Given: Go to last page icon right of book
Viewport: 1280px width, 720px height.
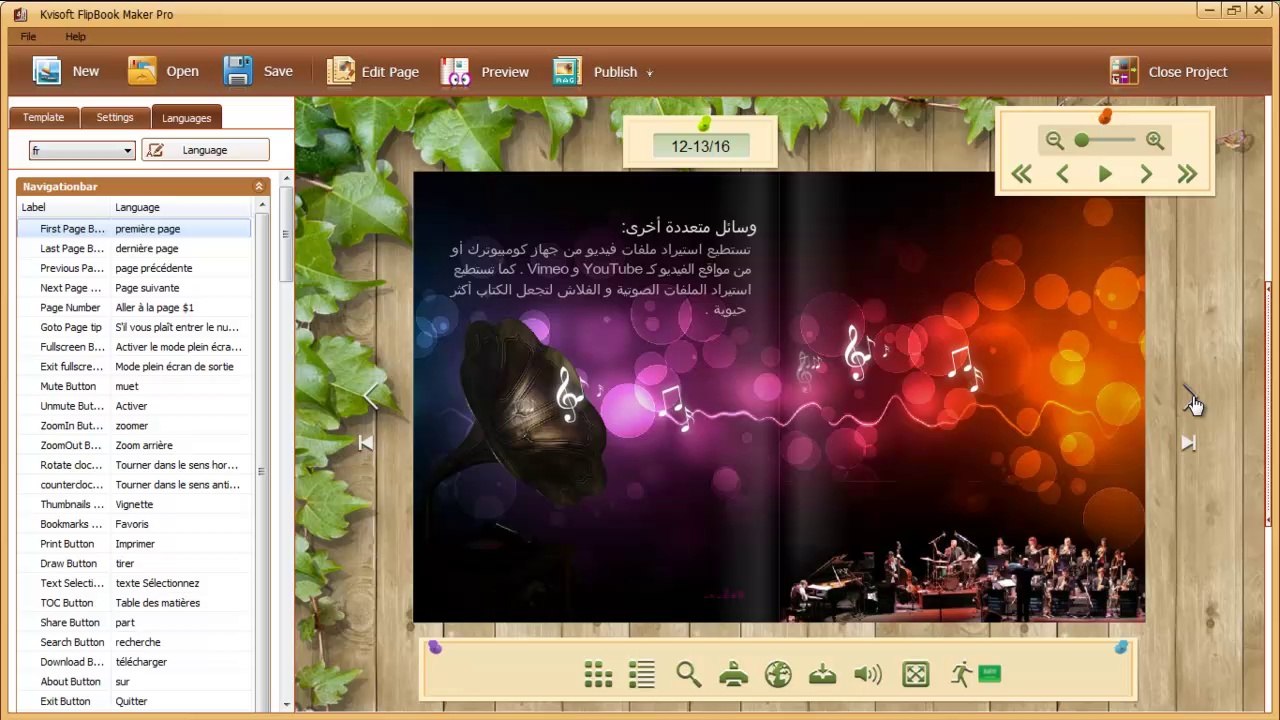Looking at the screenshot, I should point(1188,442).
